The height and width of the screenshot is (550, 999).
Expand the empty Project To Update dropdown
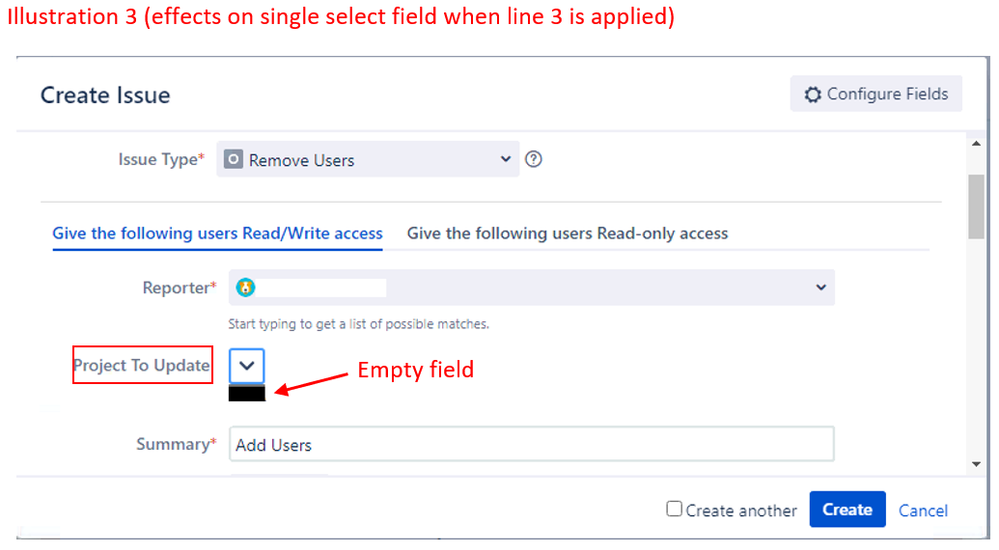pyautogui.click(x=247, y=366)
